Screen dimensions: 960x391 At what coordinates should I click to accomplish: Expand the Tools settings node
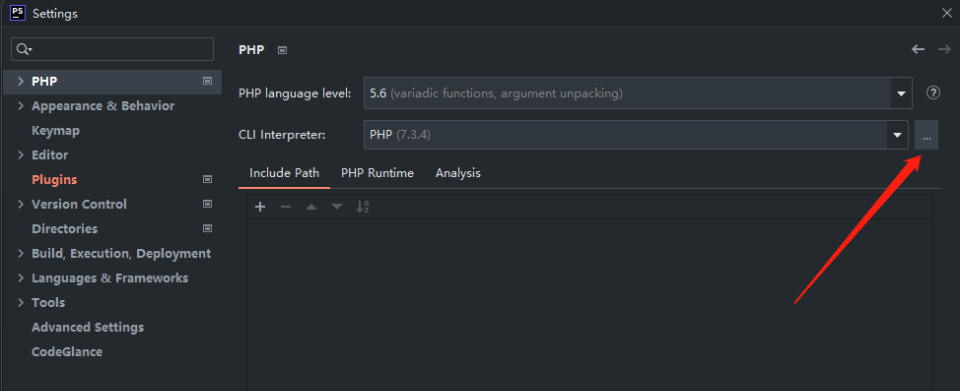(x=20, y=302)
